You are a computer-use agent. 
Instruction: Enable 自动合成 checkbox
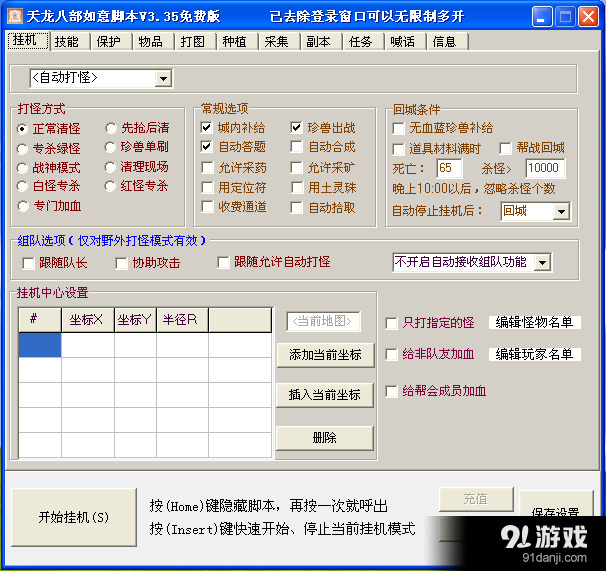(297, 147)
